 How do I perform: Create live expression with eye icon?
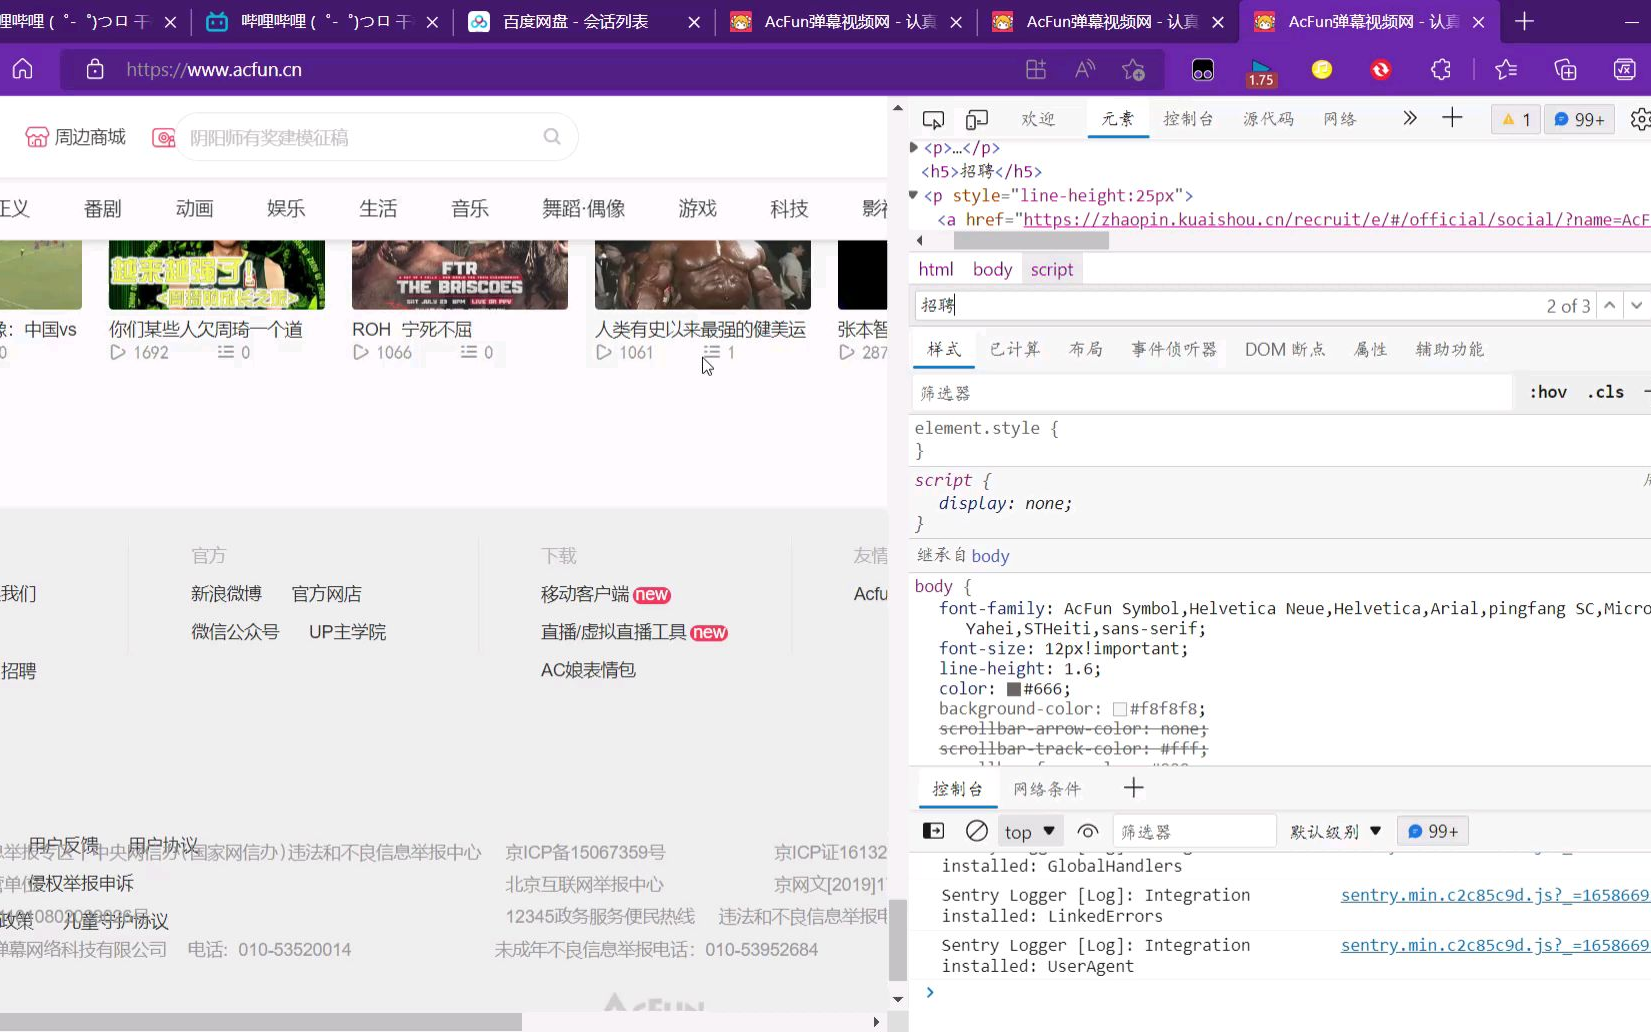tap(1088, 831)
